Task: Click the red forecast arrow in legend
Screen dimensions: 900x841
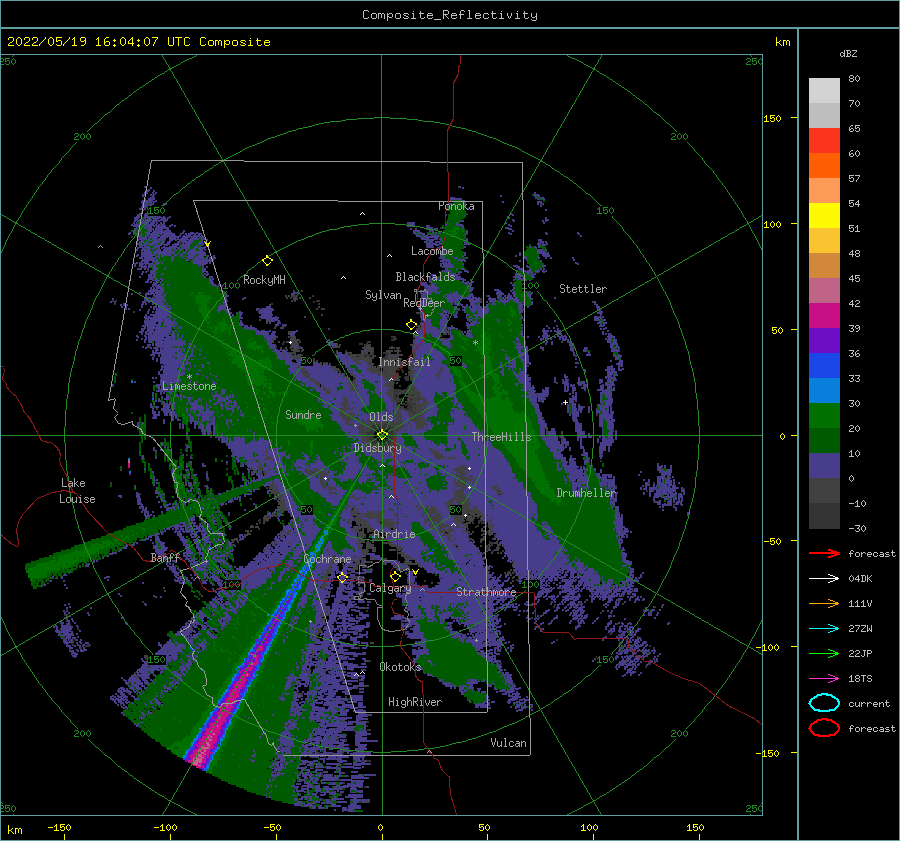Action: click(x=824, y=553)
